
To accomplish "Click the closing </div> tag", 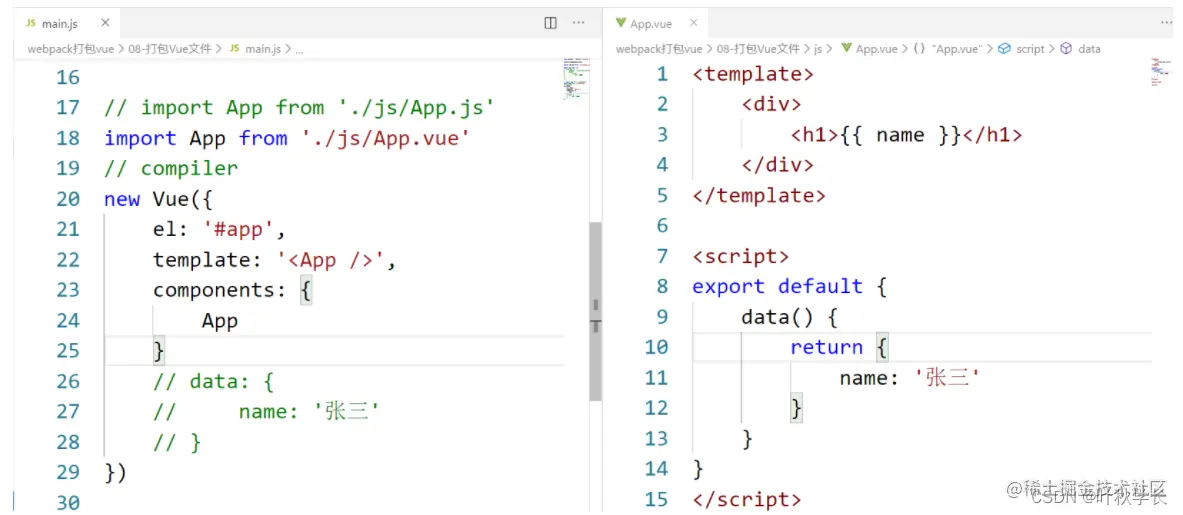I will point(778,165).
